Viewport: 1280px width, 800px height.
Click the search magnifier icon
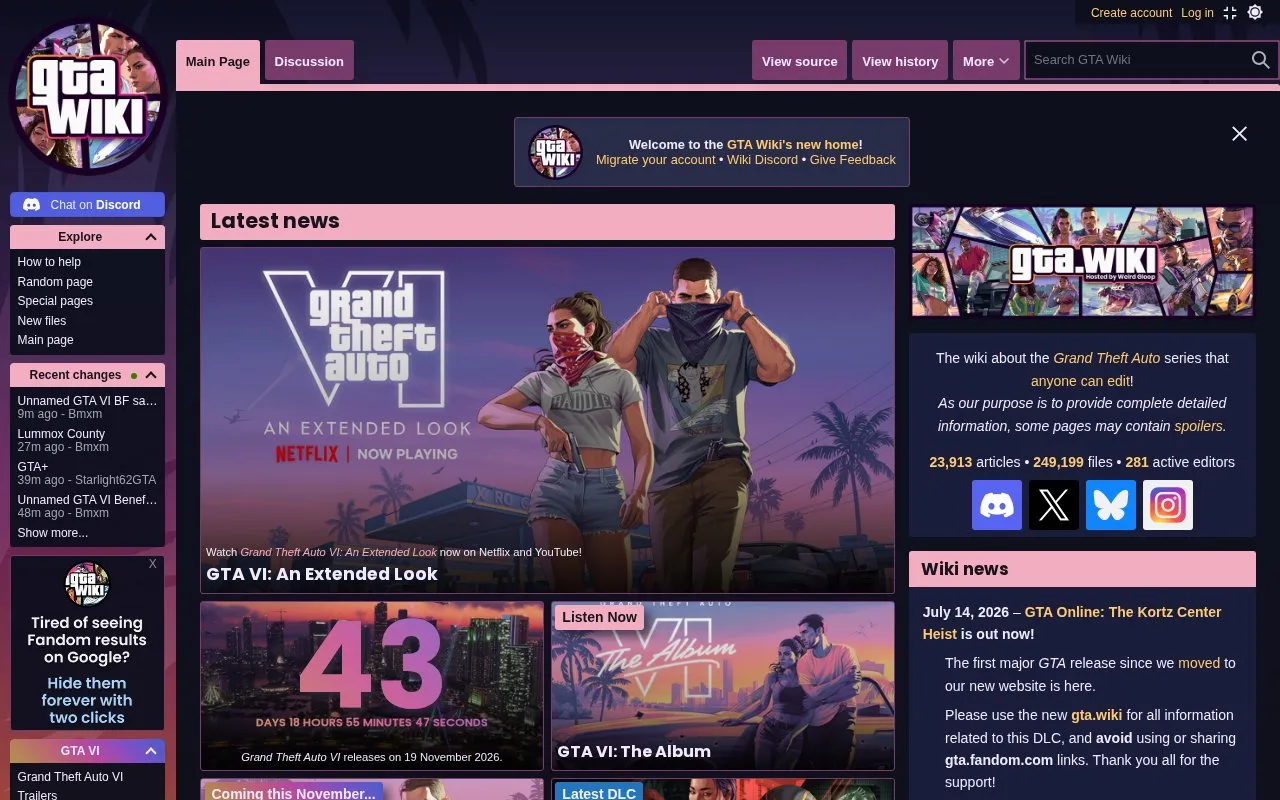(1260, 60)
